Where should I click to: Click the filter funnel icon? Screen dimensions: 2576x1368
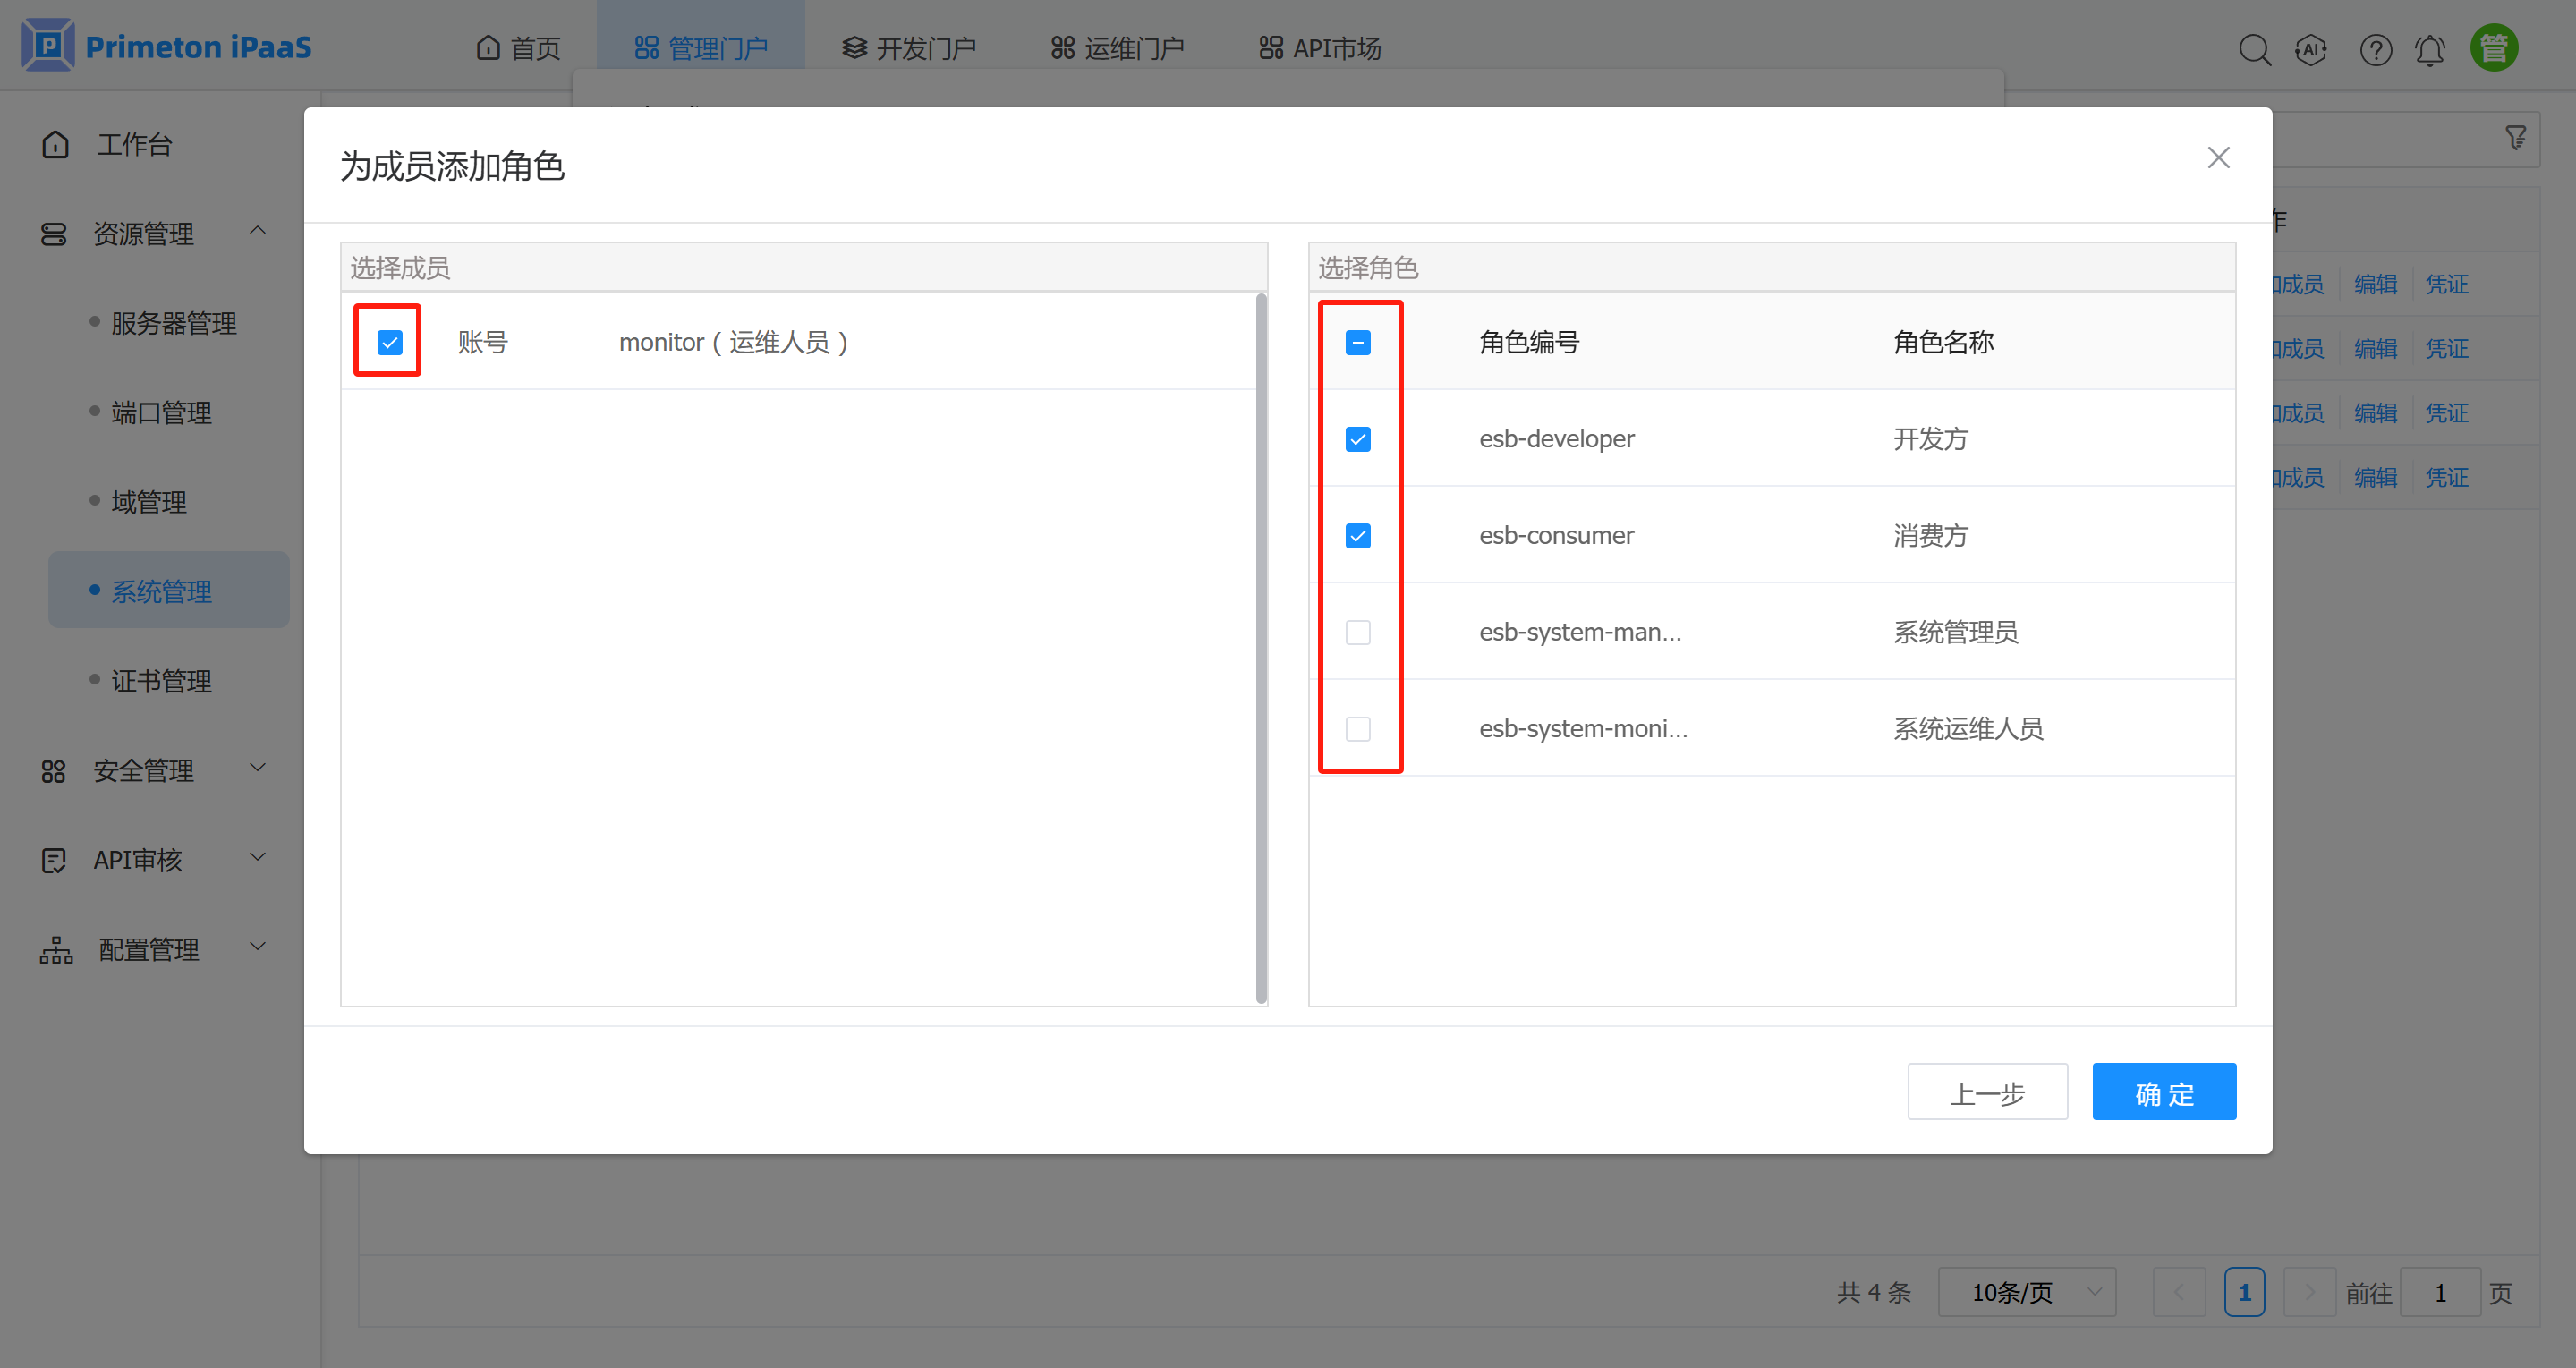(2515, 137)
